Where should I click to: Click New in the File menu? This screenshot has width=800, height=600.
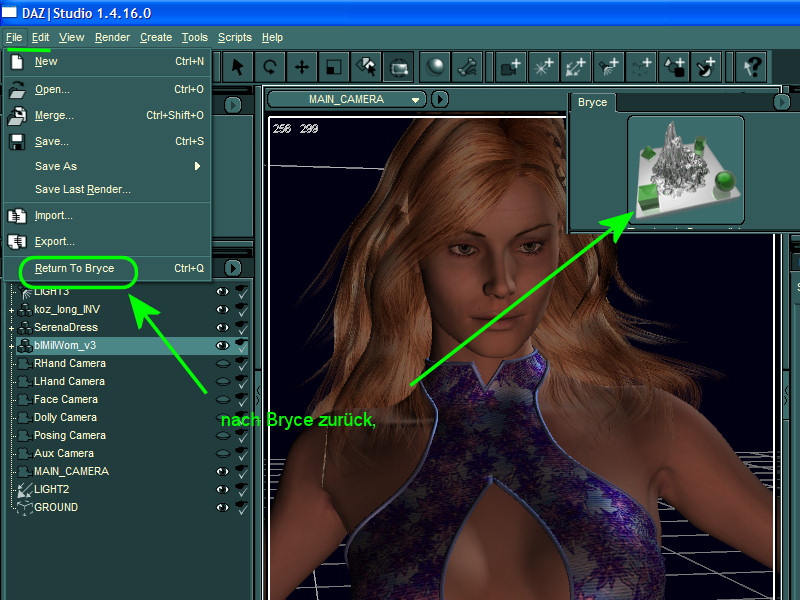click(x=107, y=62)
